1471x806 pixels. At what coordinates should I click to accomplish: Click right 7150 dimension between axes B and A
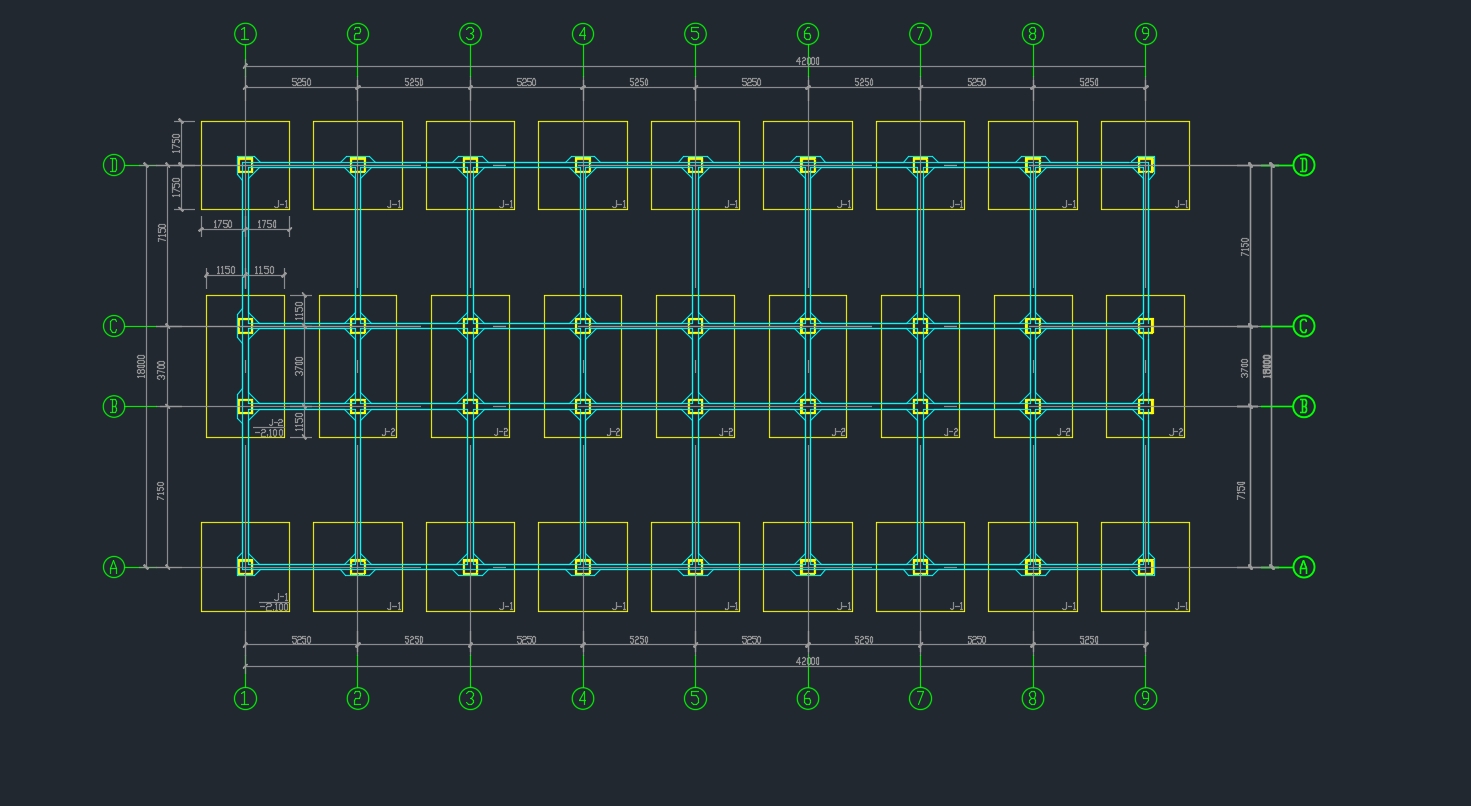coord(1241,490)
